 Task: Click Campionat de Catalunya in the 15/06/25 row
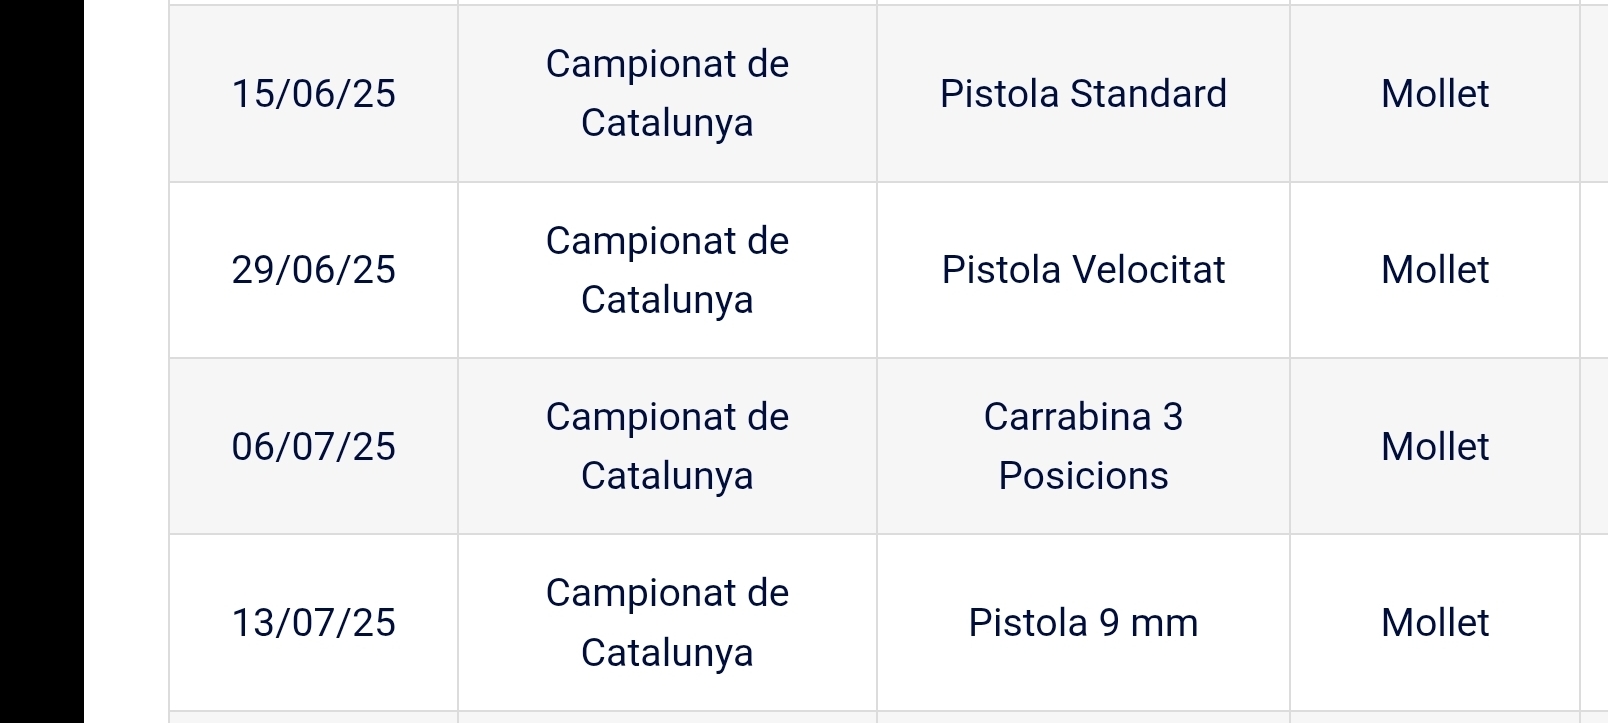[x=667, y=94]
